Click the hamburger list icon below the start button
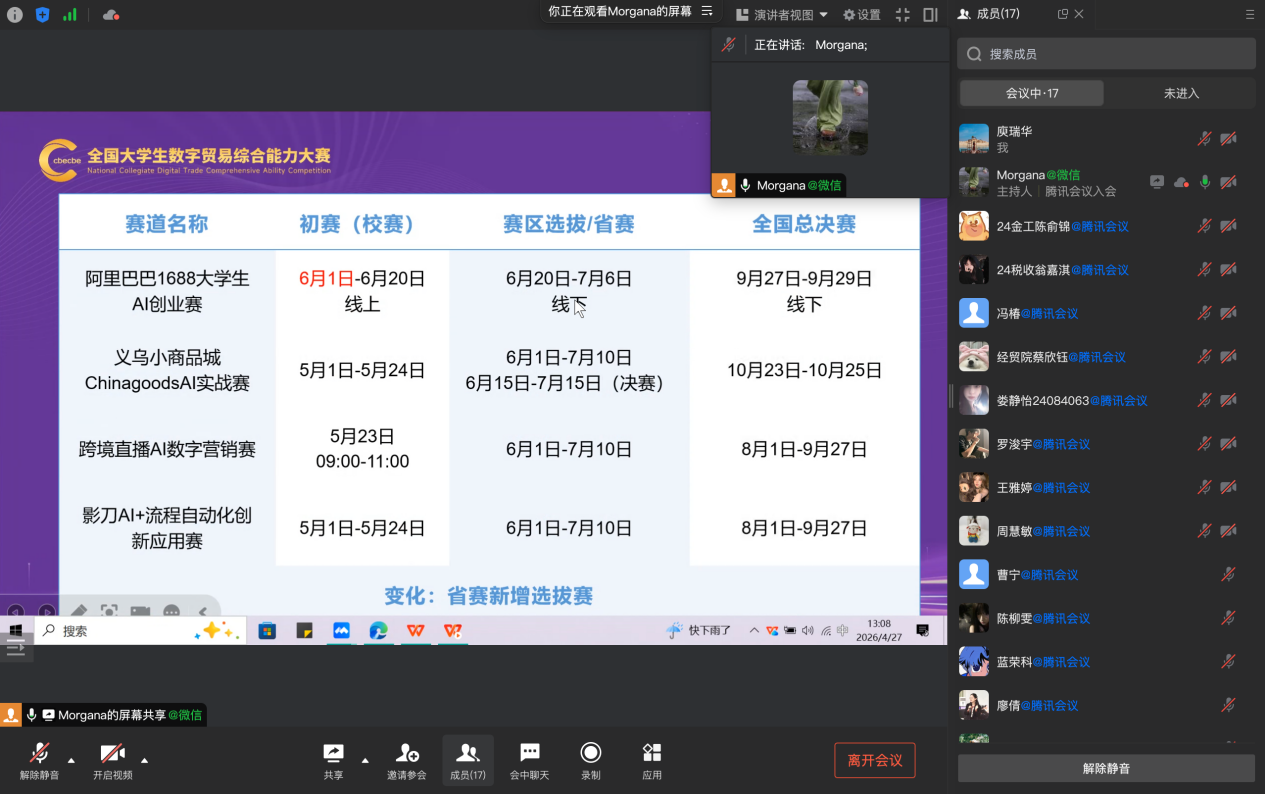Image resolution: width=1265 pixels, height=794 pixels. coord(15,648)
